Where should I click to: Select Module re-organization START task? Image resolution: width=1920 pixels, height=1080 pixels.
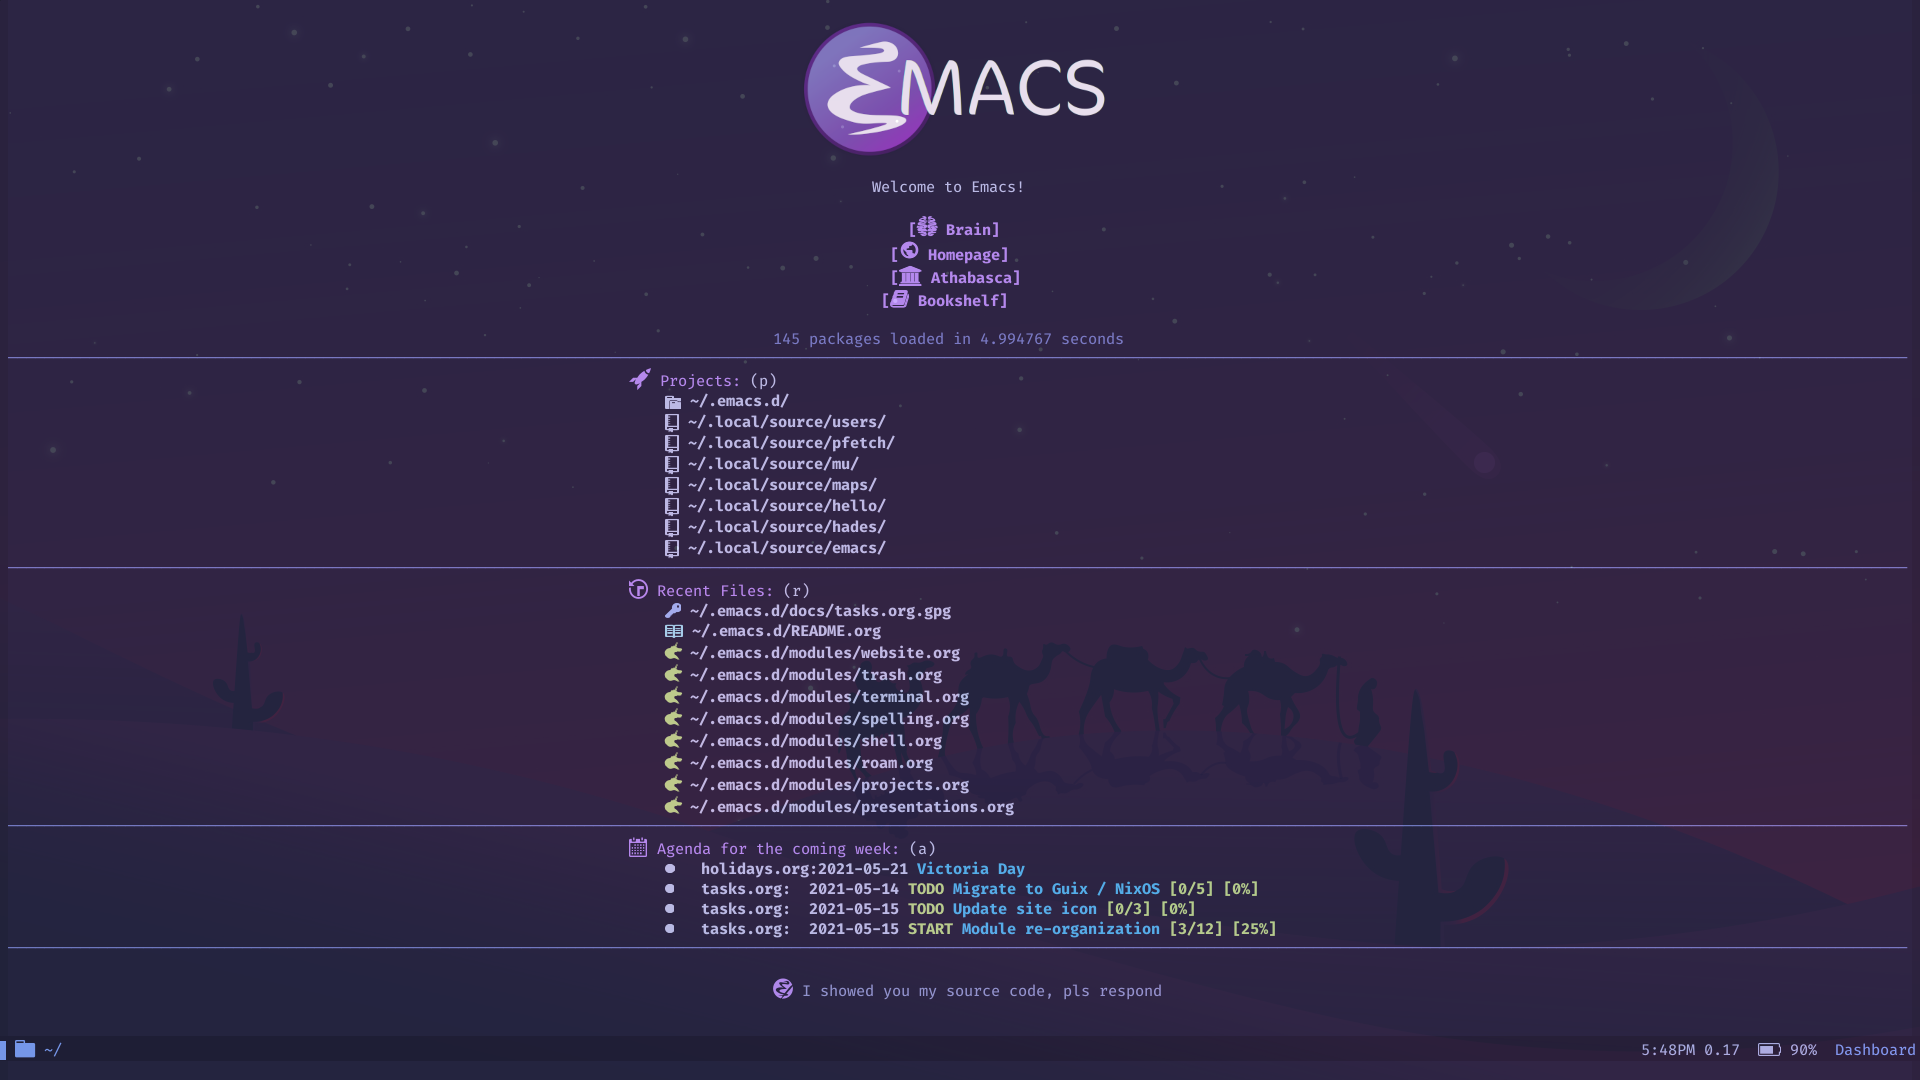[1060, 928]
